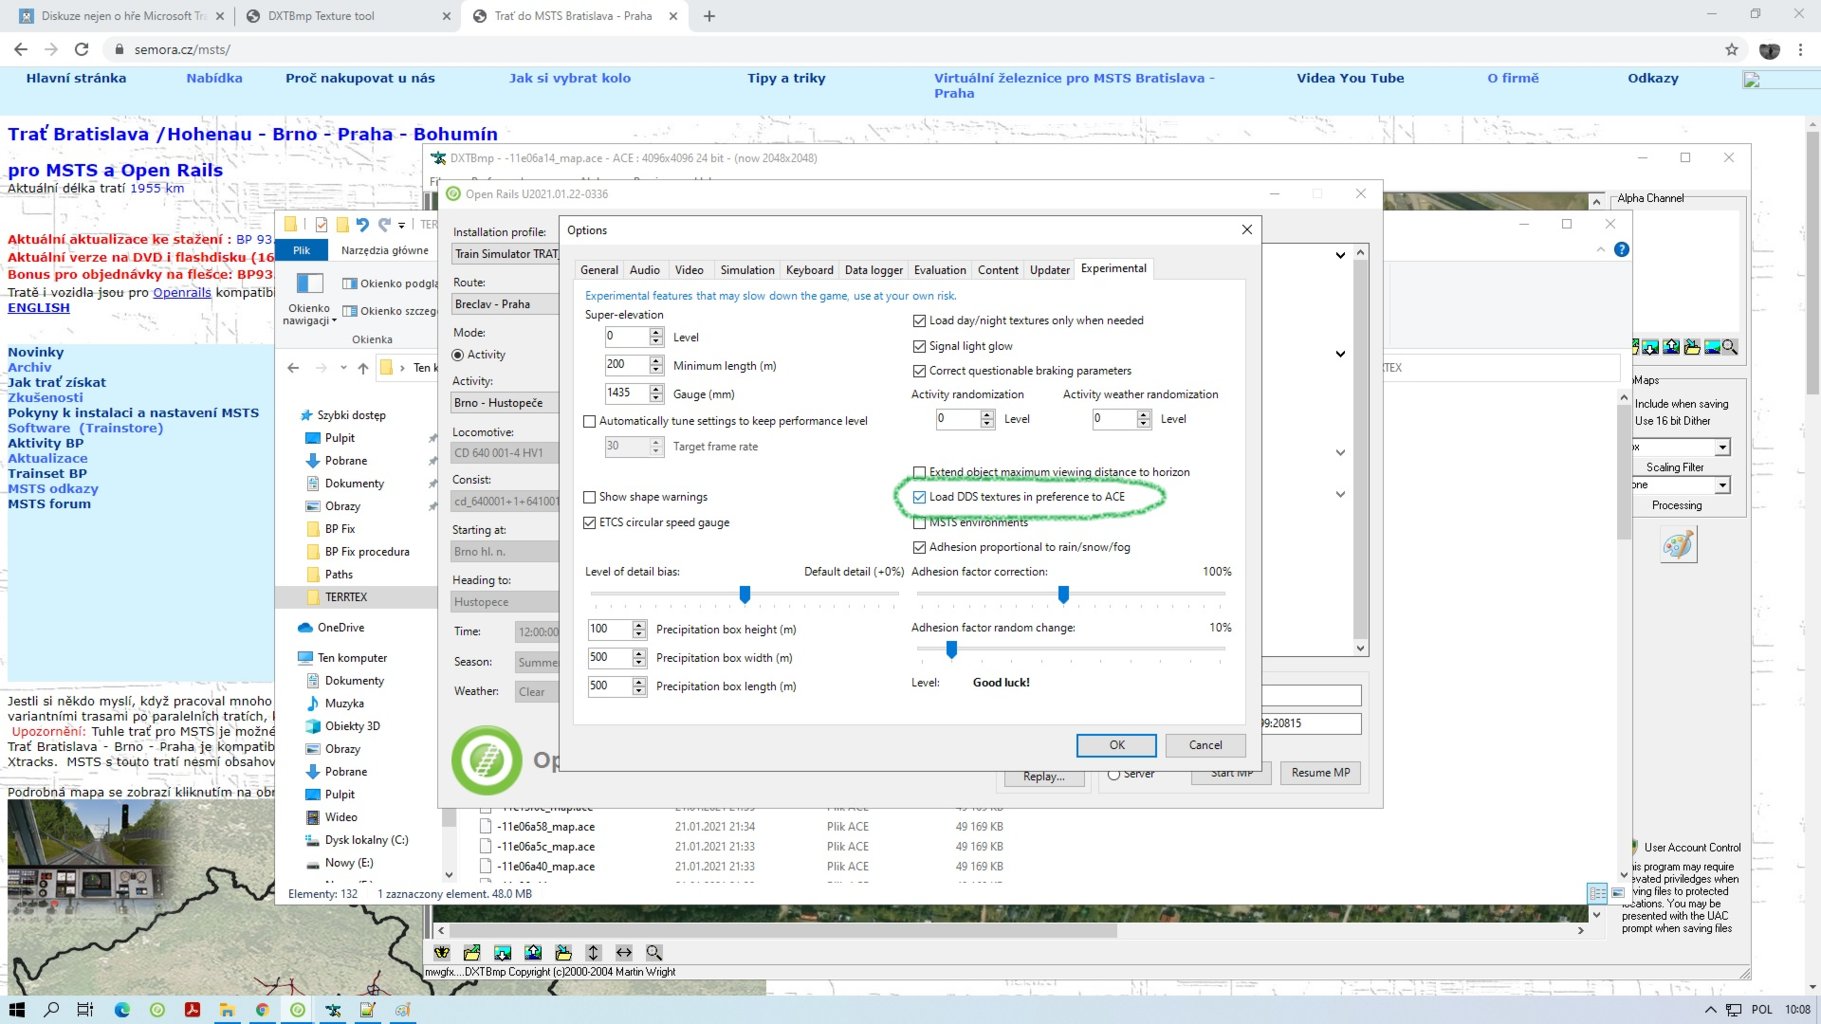
Task: Increase the Super-elevation Level spinner
Action: tap(656, 332)
